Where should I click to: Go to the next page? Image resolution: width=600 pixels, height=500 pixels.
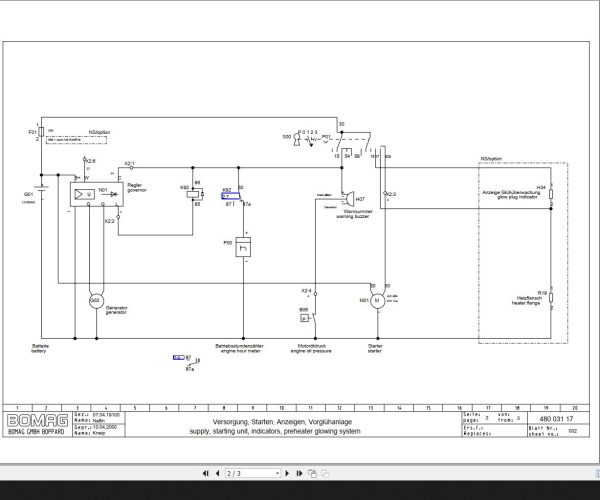(287, 474)
